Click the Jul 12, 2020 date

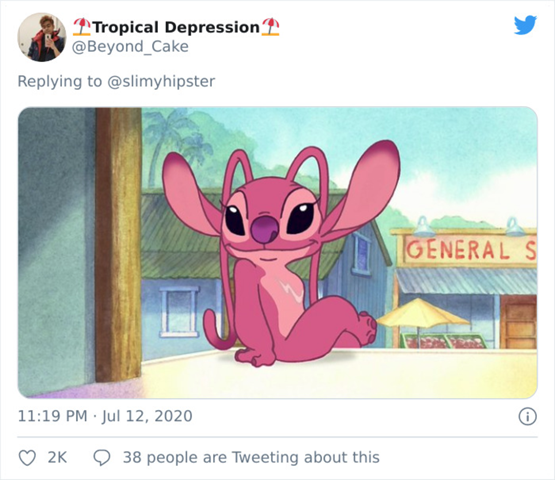tap(147, 416)
